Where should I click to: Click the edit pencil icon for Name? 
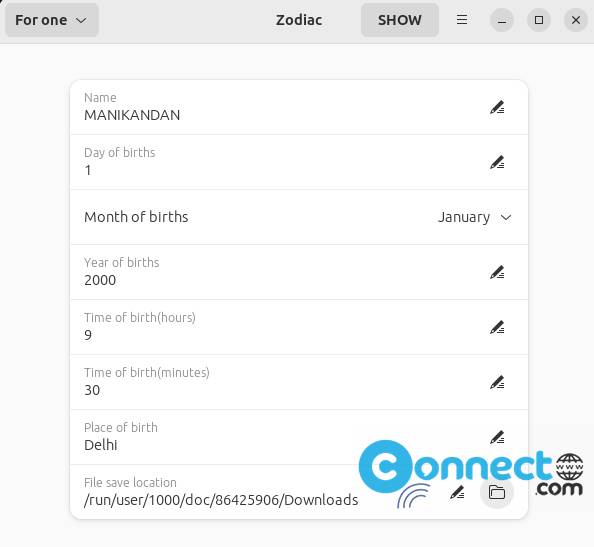click(x=497, y=108)
